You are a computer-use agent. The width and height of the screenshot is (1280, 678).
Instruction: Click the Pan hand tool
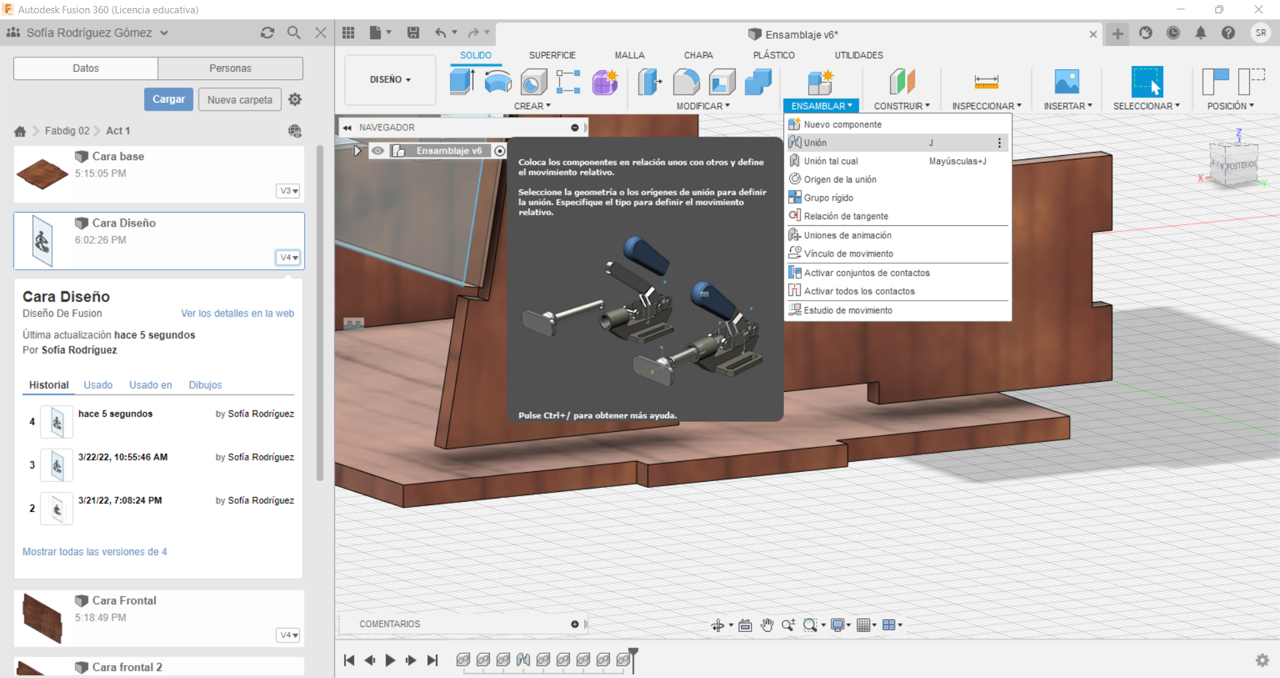pos(767,625)
